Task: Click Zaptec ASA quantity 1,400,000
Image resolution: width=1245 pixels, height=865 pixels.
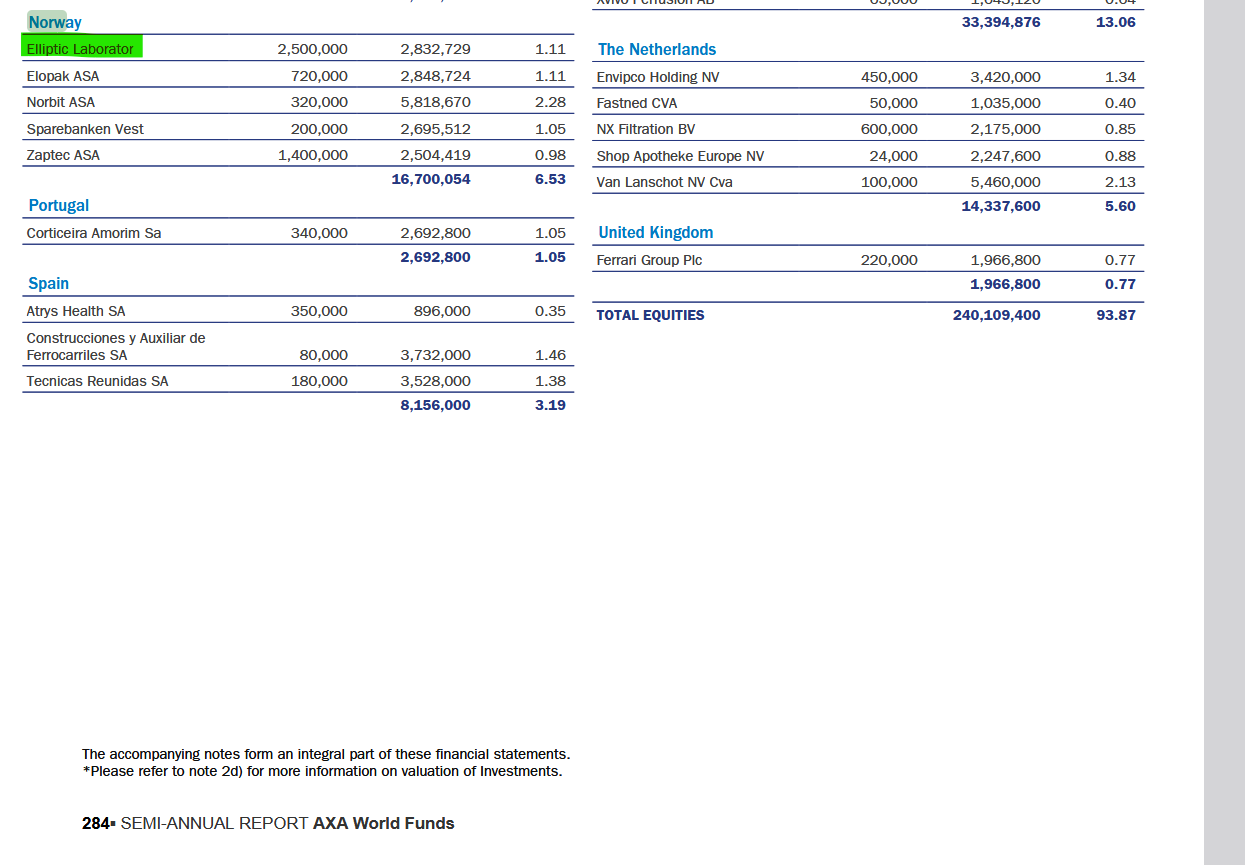Action: pos(312,155)
